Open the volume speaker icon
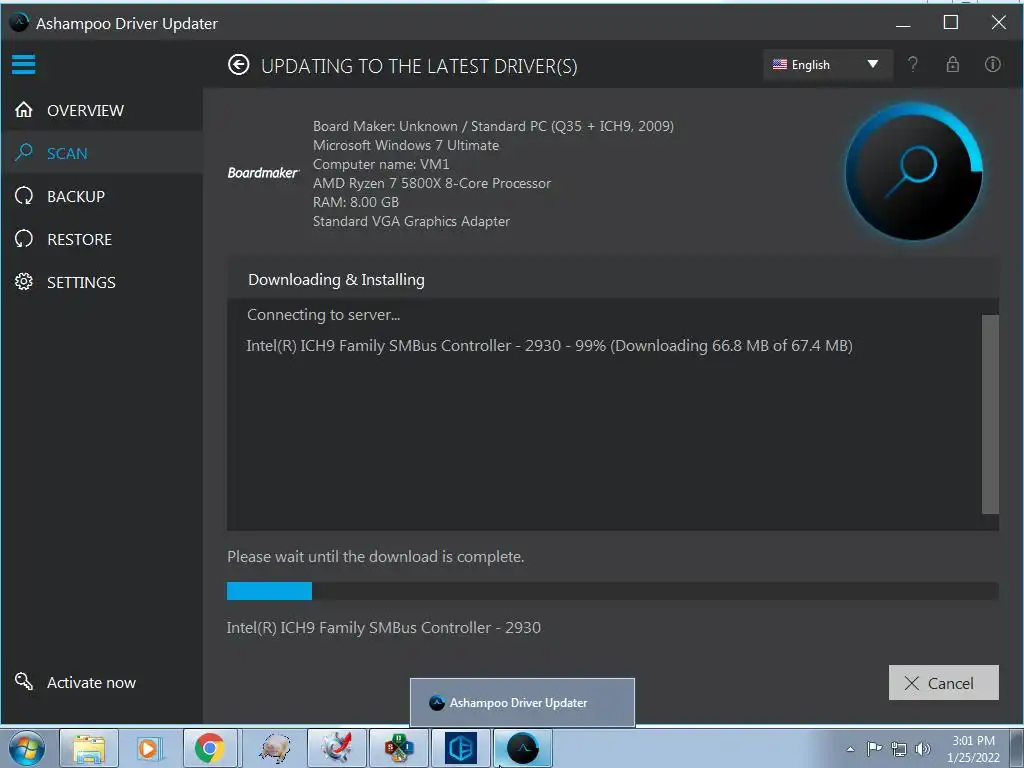 click(922, 749)
